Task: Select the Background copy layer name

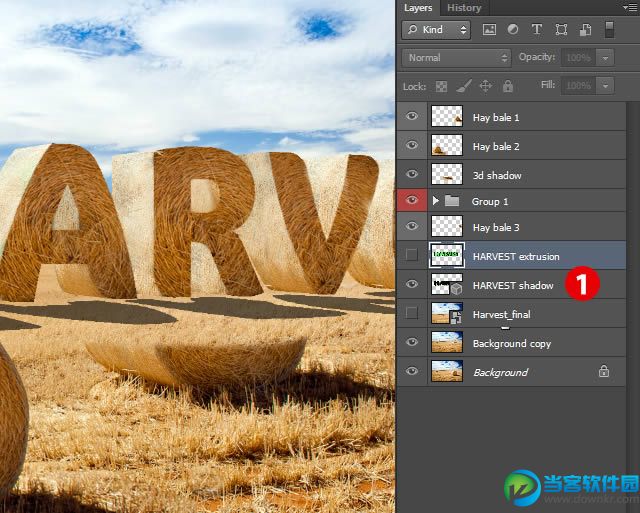Action: click(x=512, y=344)
